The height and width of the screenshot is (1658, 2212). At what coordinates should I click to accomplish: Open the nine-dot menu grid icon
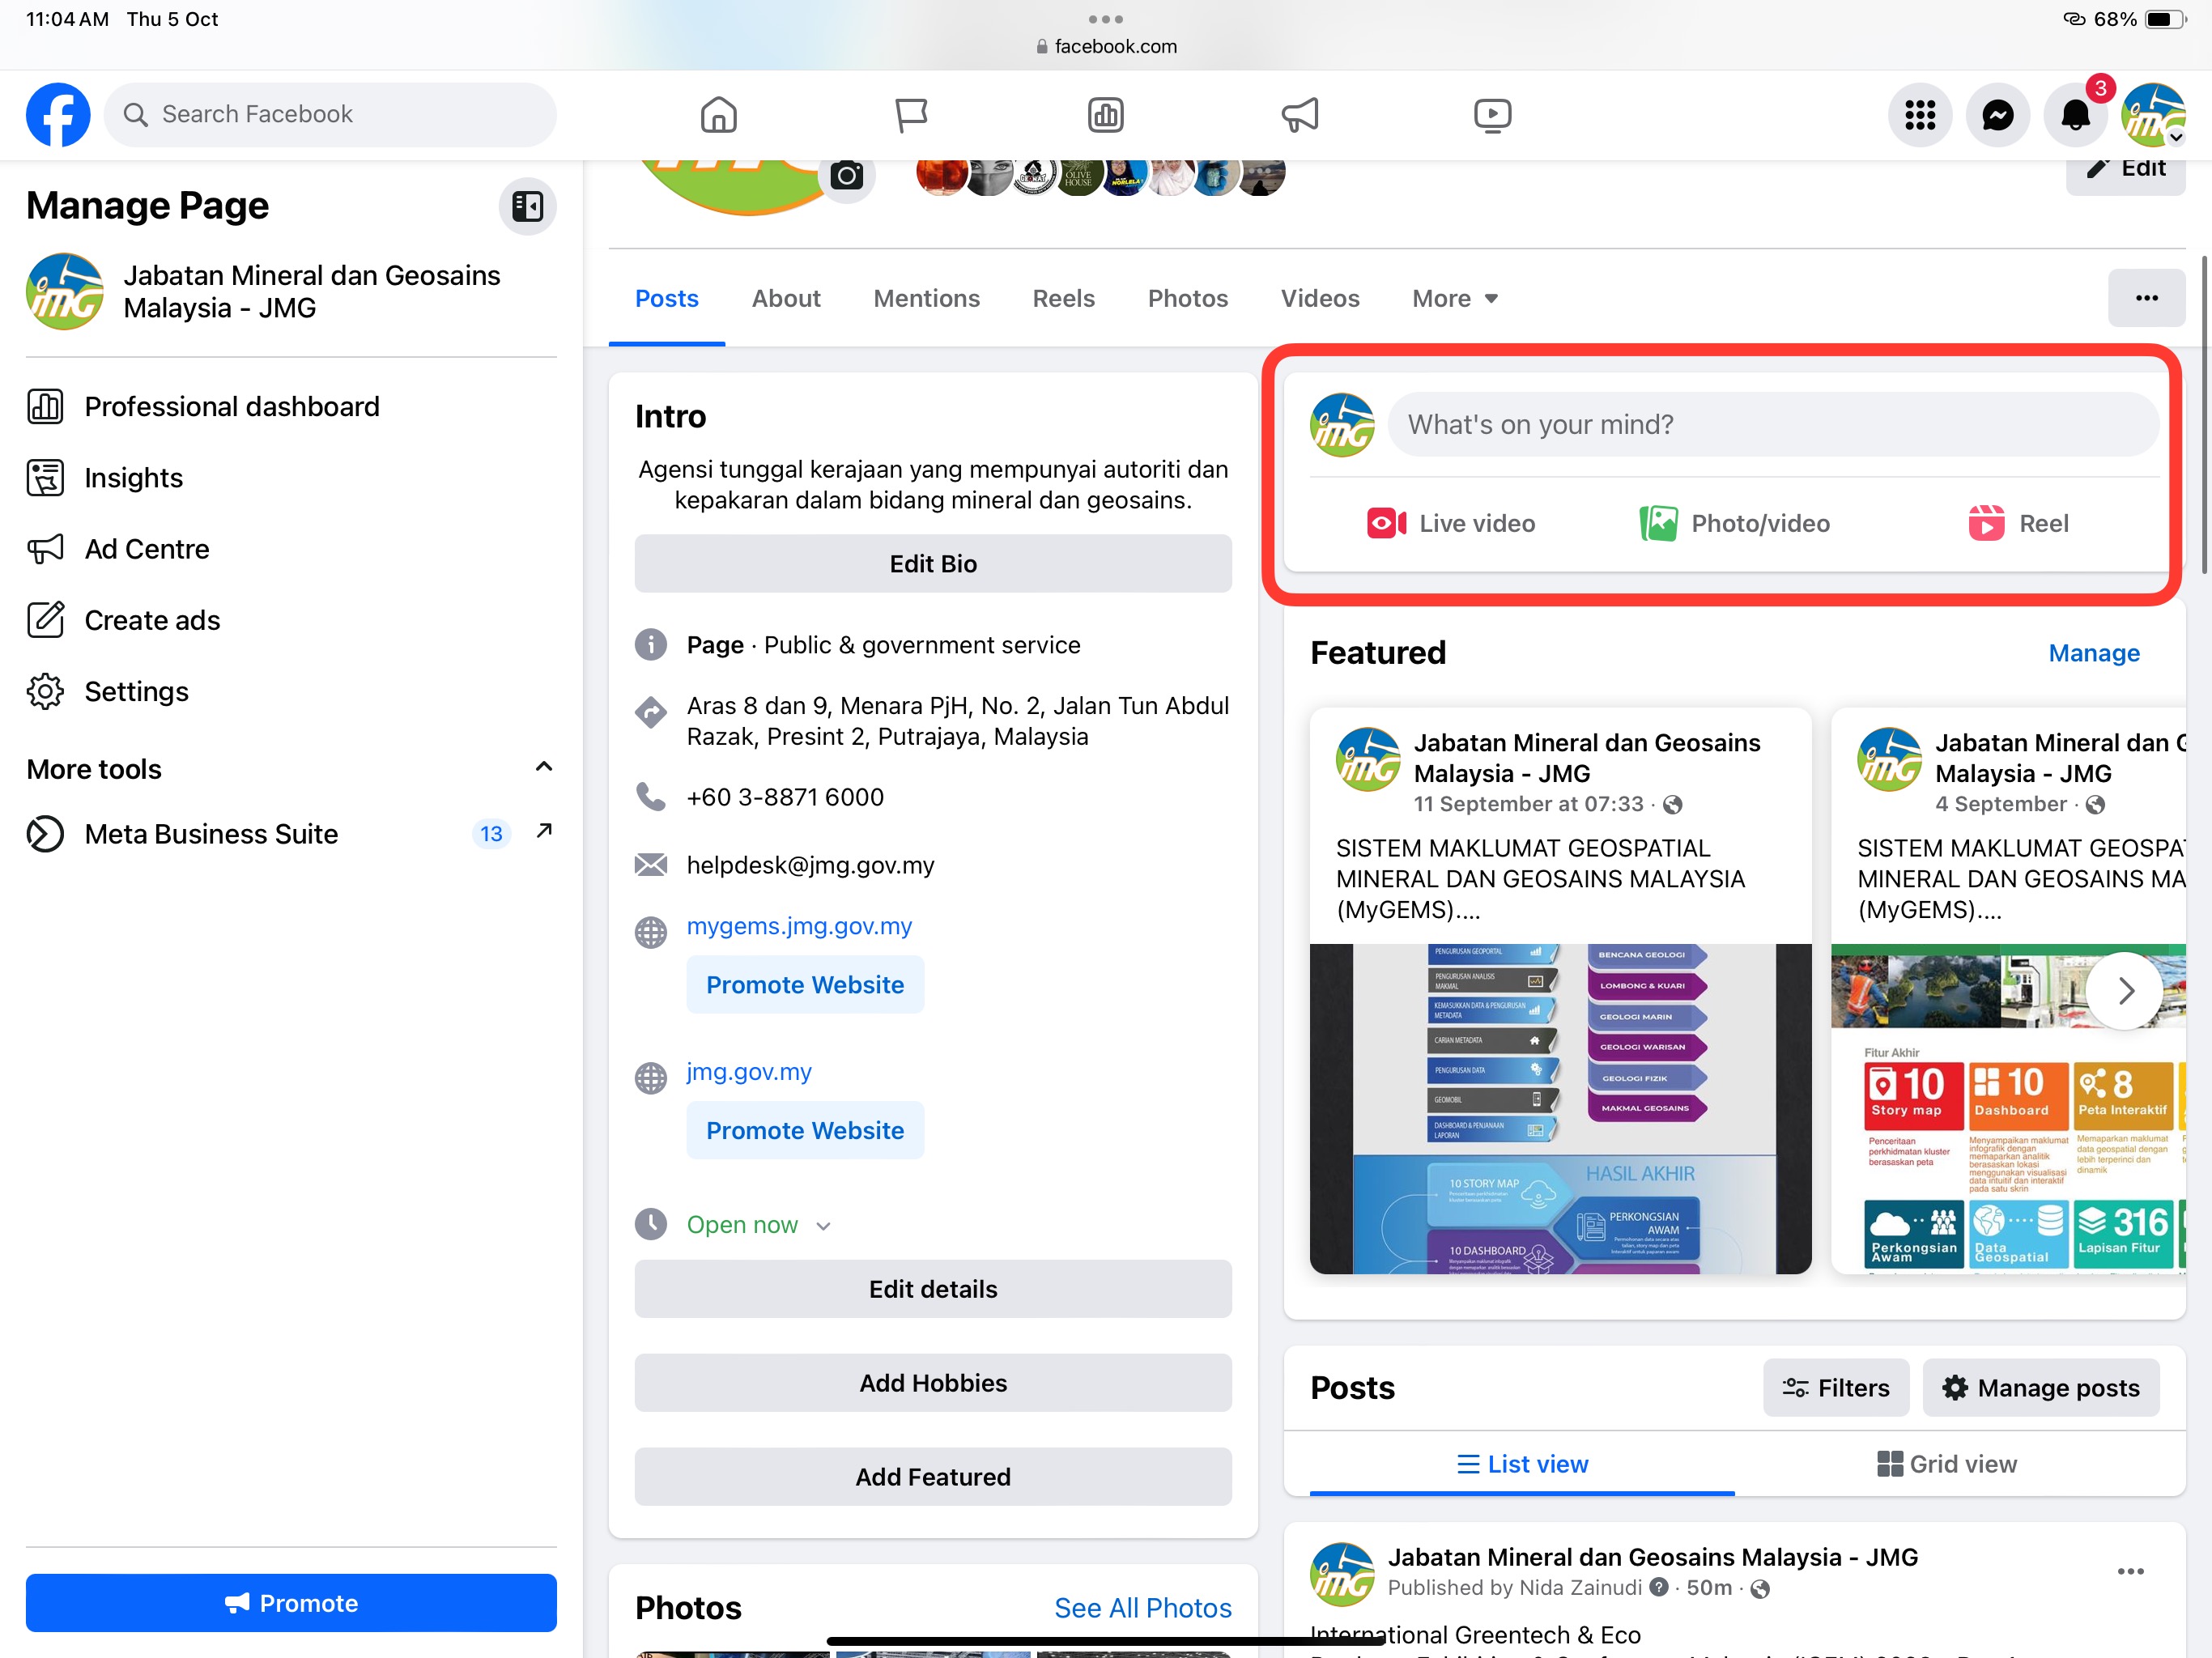tap(1919, 115)
